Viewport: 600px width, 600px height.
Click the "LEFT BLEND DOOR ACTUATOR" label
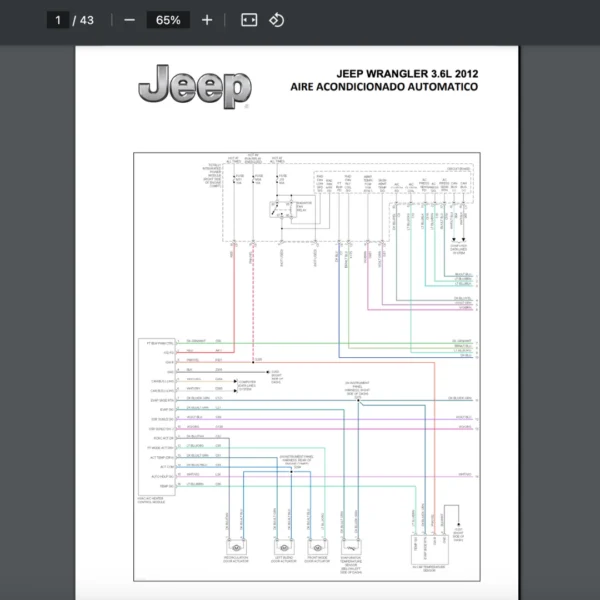point(284,559)
